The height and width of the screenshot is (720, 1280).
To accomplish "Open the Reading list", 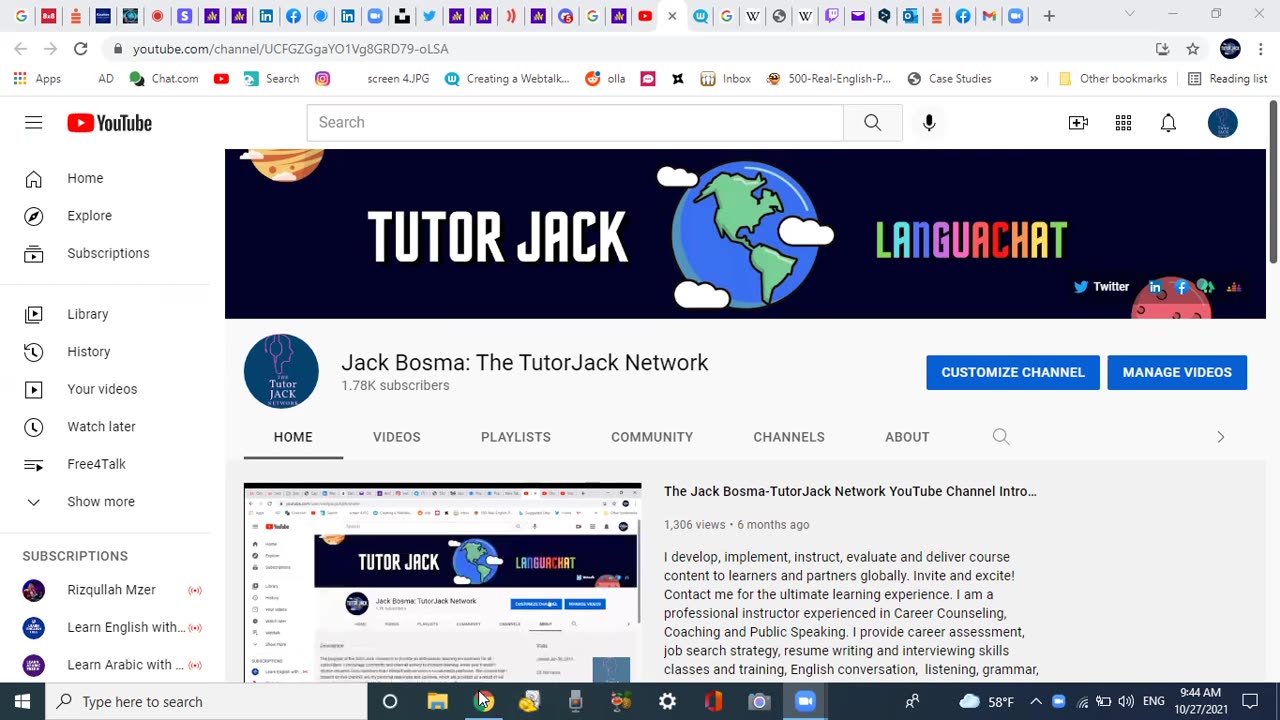I will click(1227, 78).
